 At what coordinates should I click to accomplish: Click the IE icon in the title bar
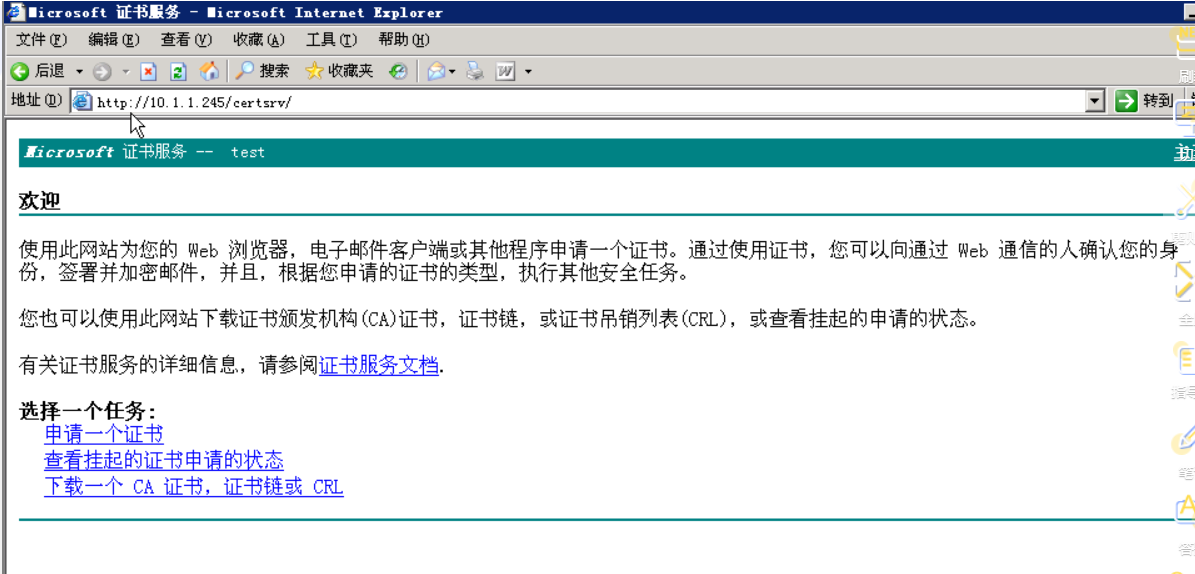(x=15, y=13)
